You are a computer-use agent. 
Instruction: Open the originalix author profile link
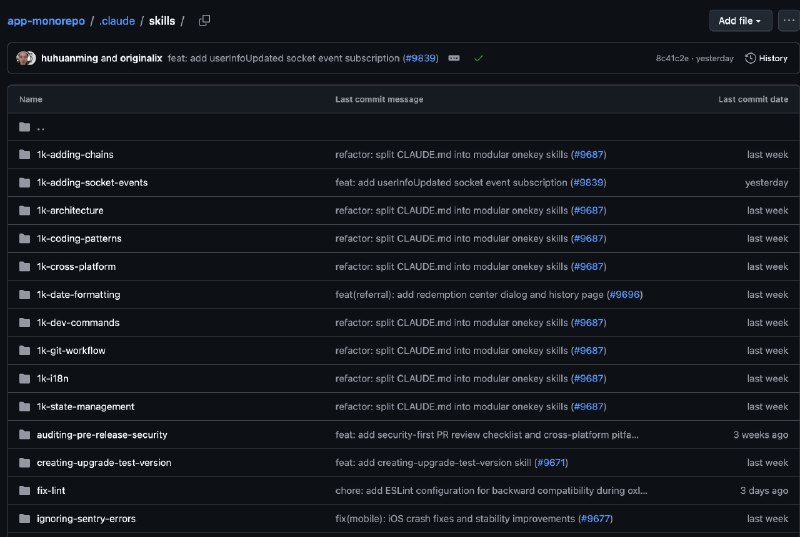click(x=143, y=58)
